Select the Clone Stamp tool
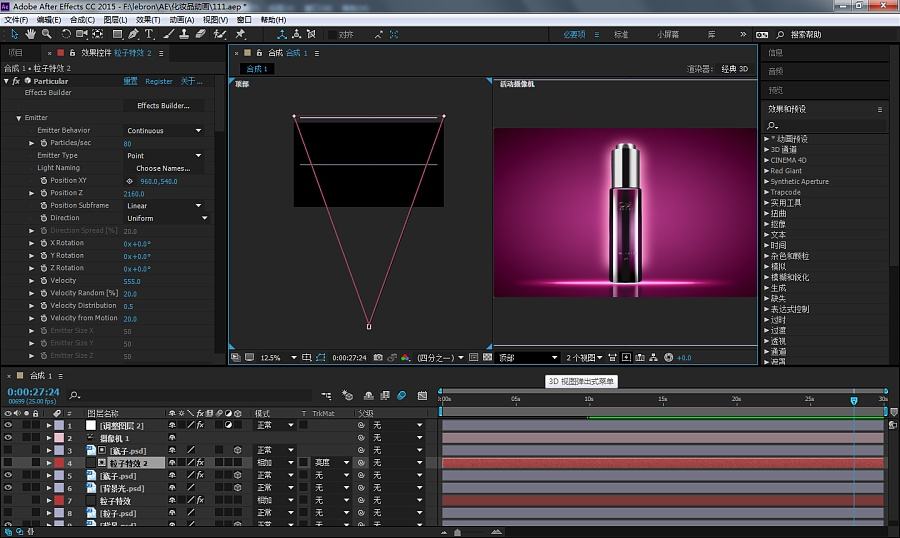 (x=184, y=34)
